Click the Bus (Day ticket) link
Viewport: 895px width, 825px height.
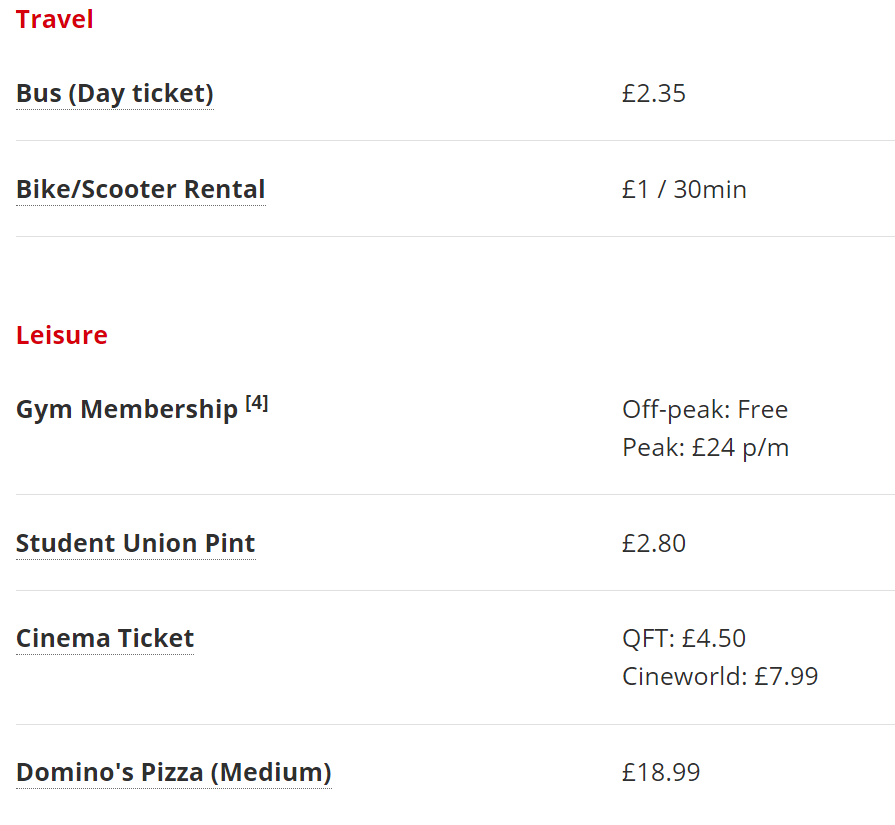click(x=115, y=94)
